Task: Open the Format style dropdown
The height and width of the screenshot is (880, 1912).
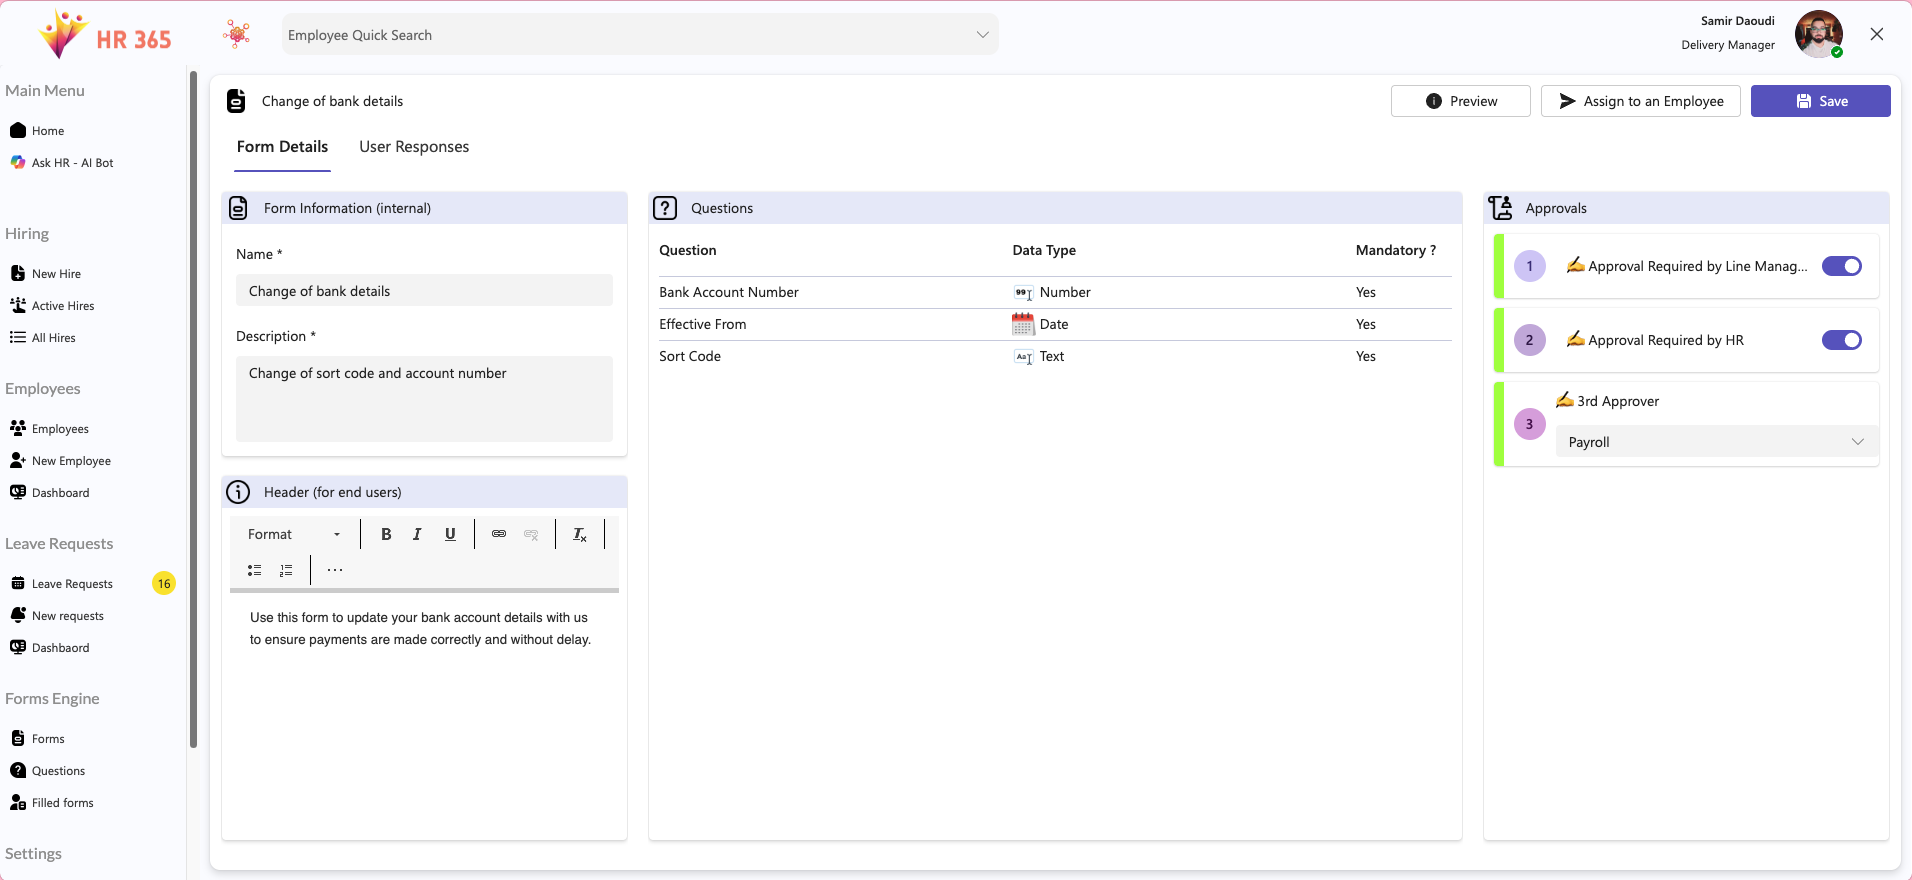Action: pyautogui.click(x=294, y=534)
